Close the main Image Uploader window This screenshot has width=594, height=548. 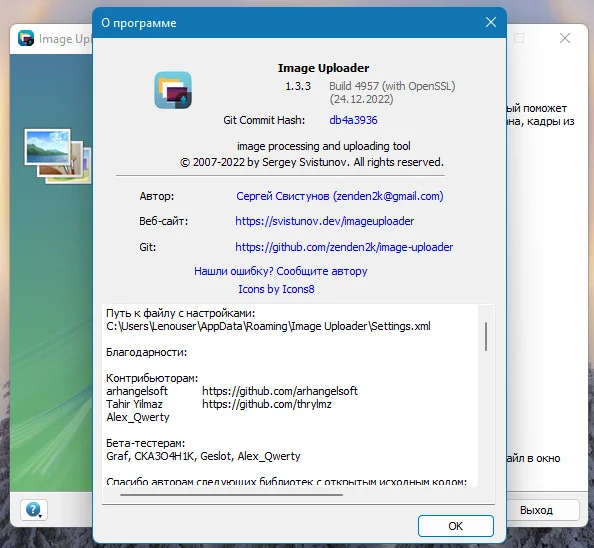565,38
